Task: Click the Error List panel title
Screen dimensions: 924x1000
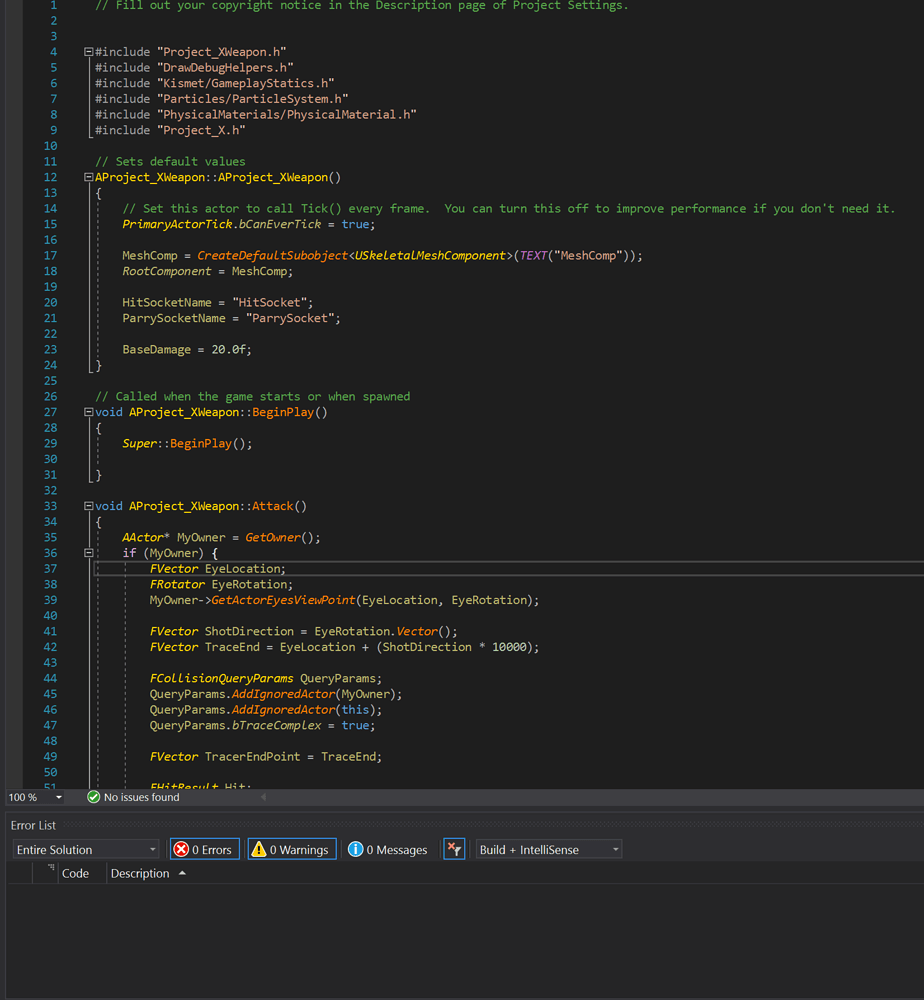Action: tap(33, 825)
